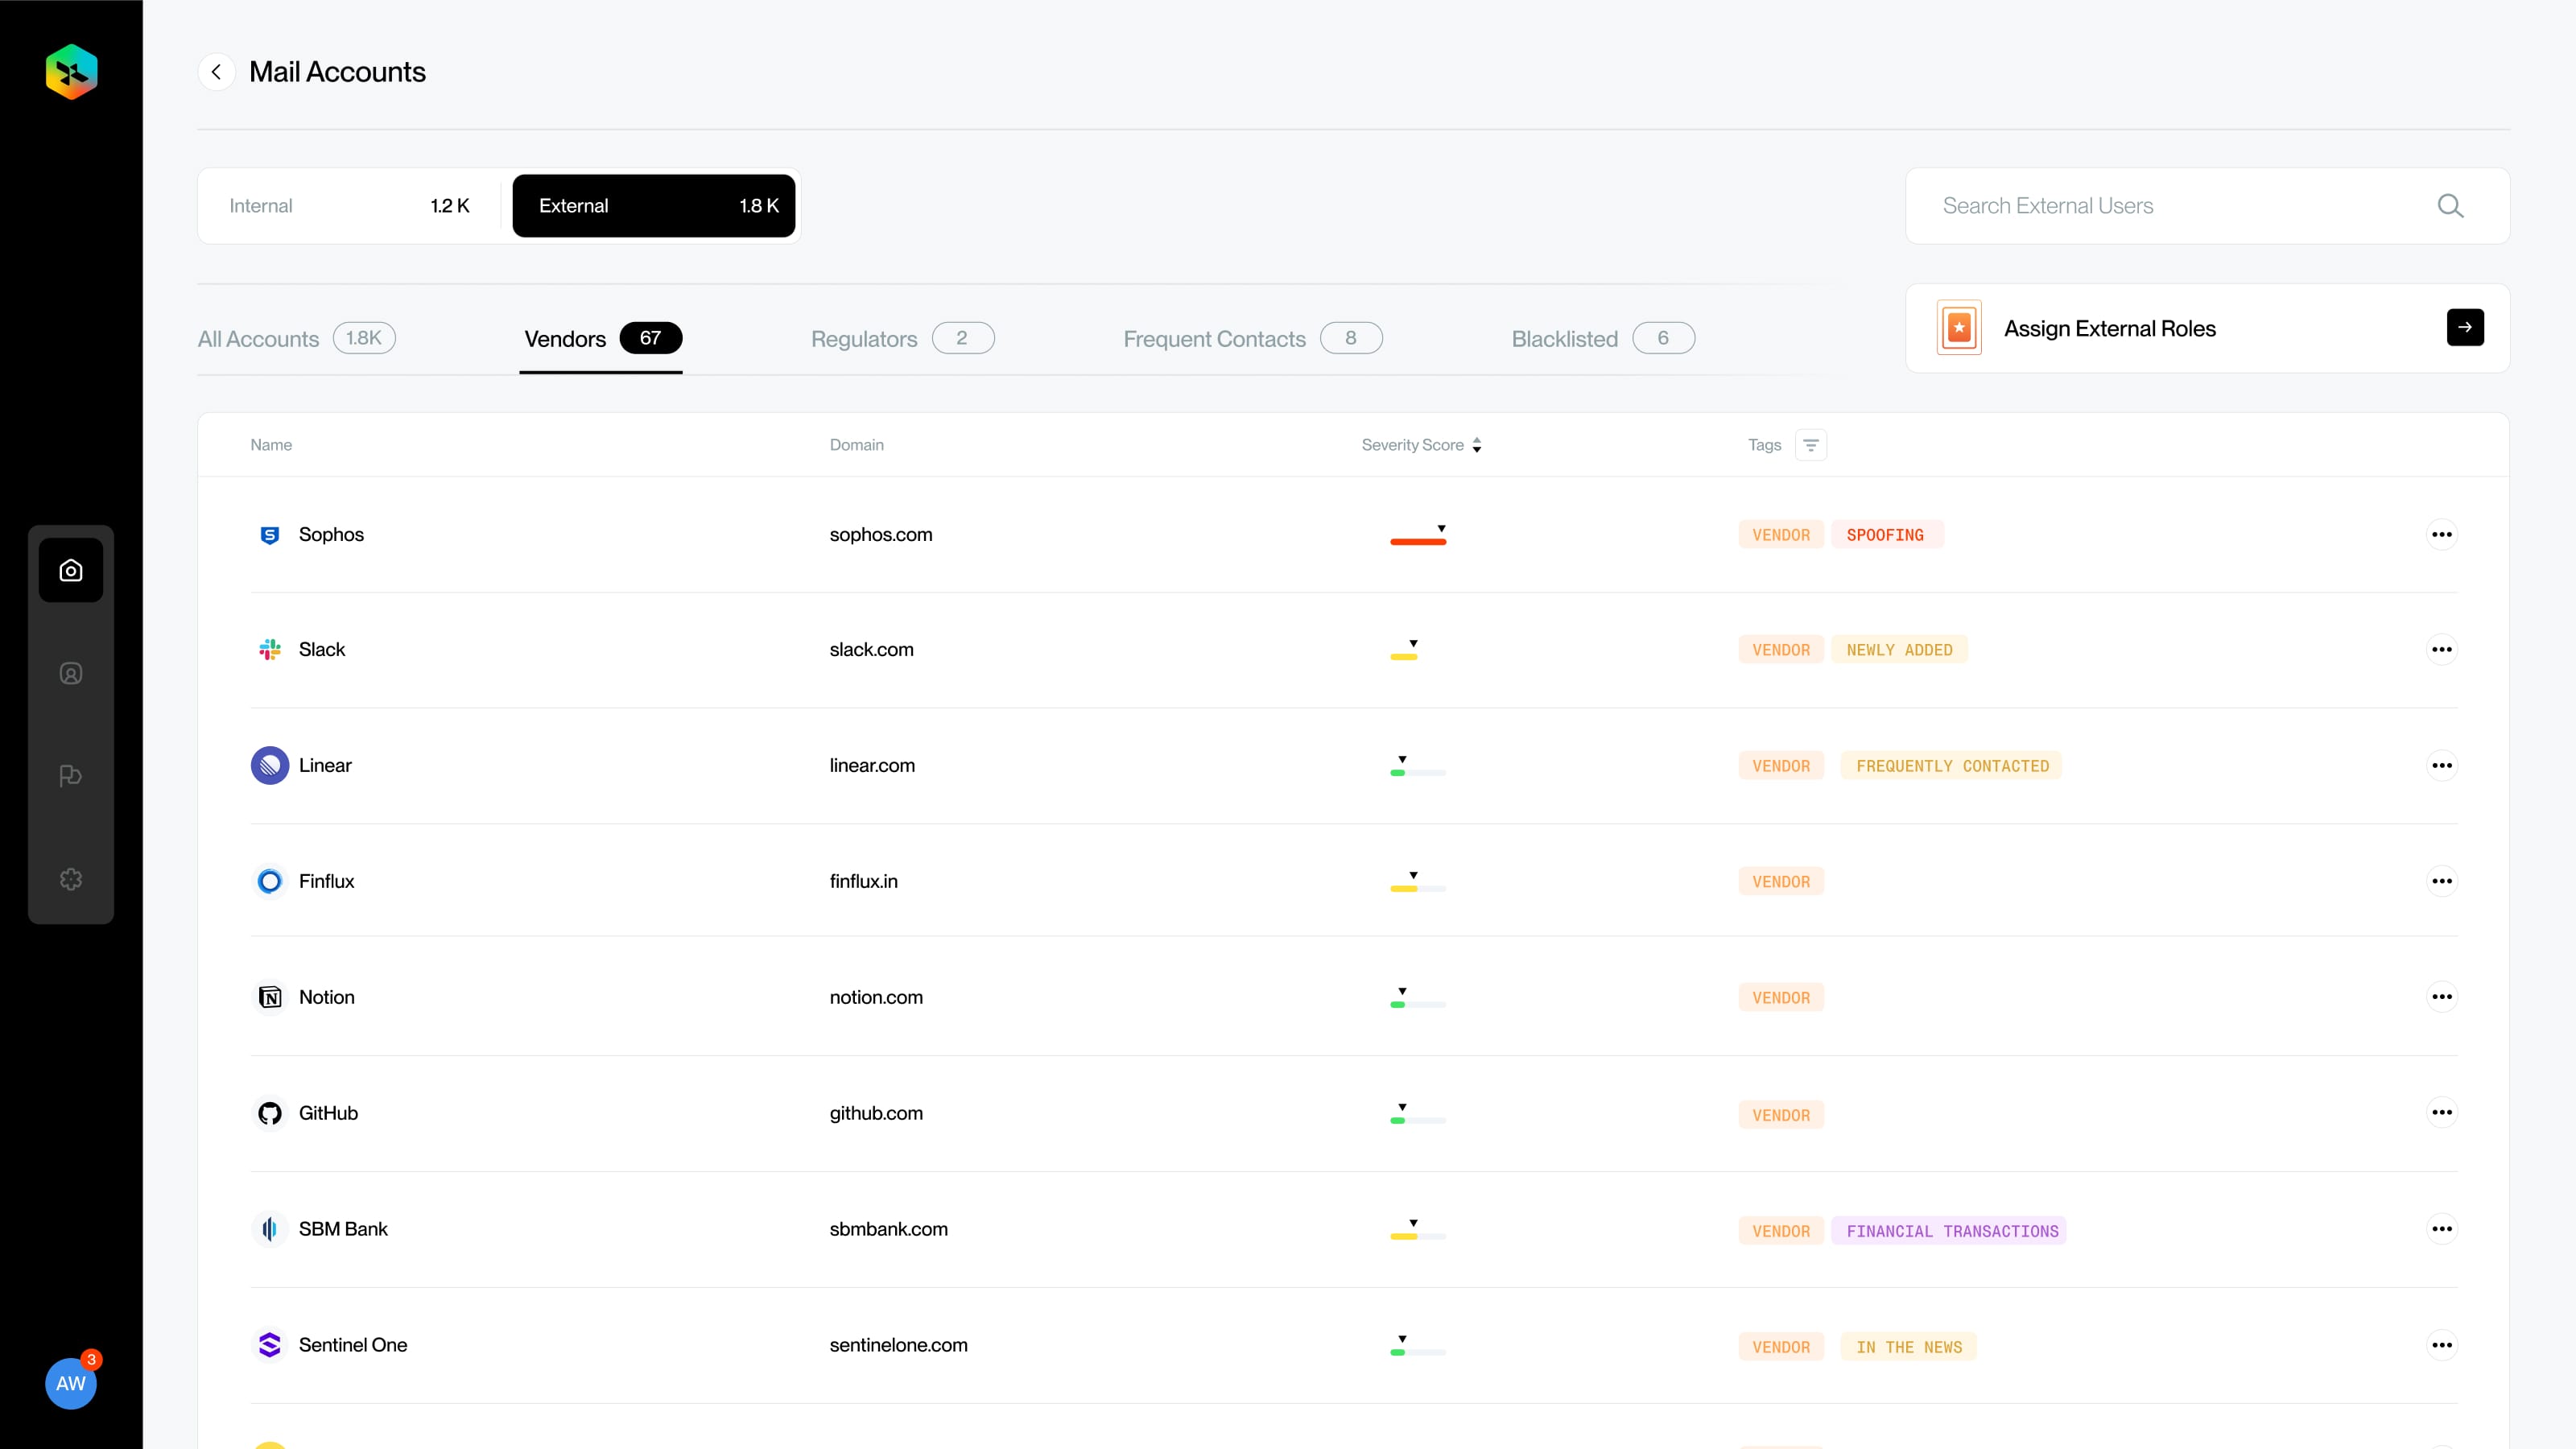Click the black arrow on Assign External Roles
2576x1449 pixels.
click(x=2465, y=327)
